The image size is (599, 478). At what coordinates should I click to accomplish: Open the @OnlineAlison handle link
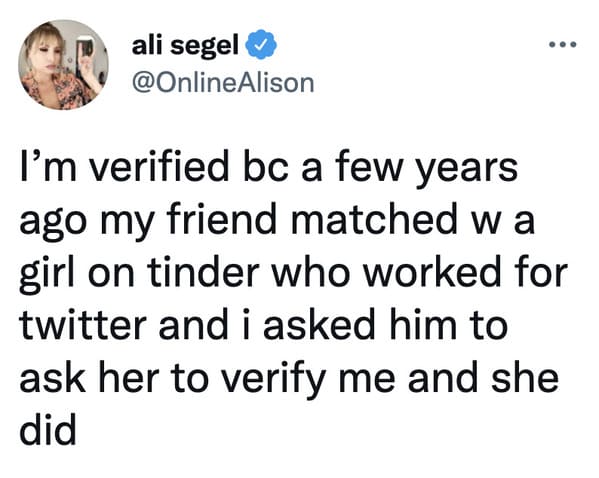pos(223,83)
